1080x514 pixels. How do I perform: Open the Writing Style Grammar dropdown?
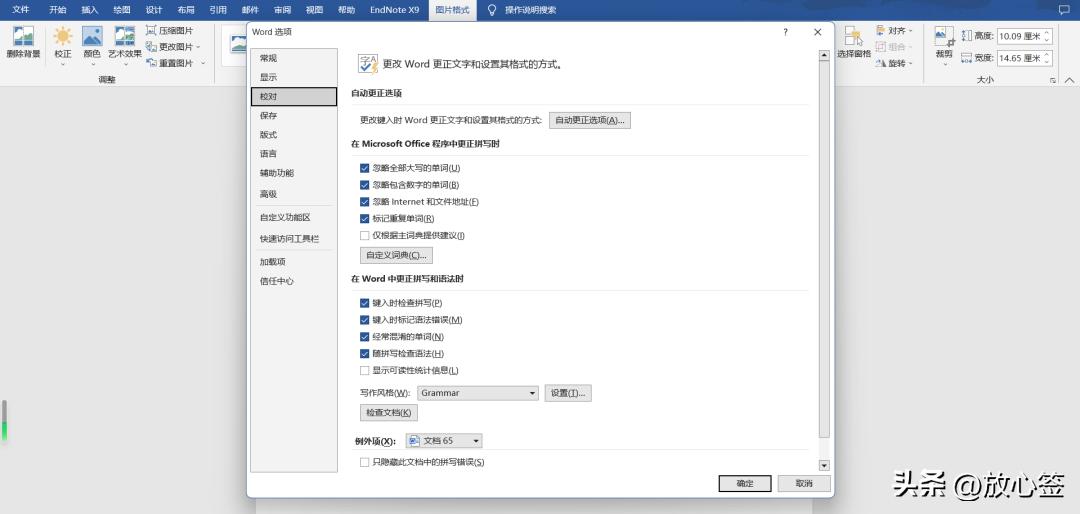tap(478, 393)
